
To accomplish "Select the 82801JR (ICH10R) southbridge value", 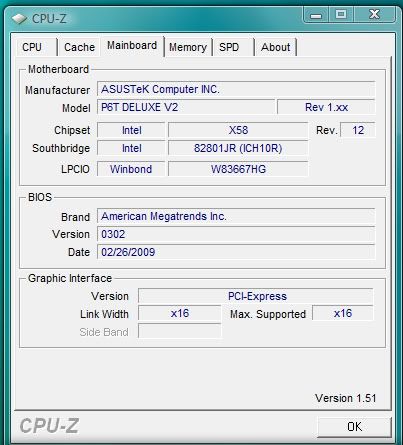I will pyautogui.click(x=238, y=148).
